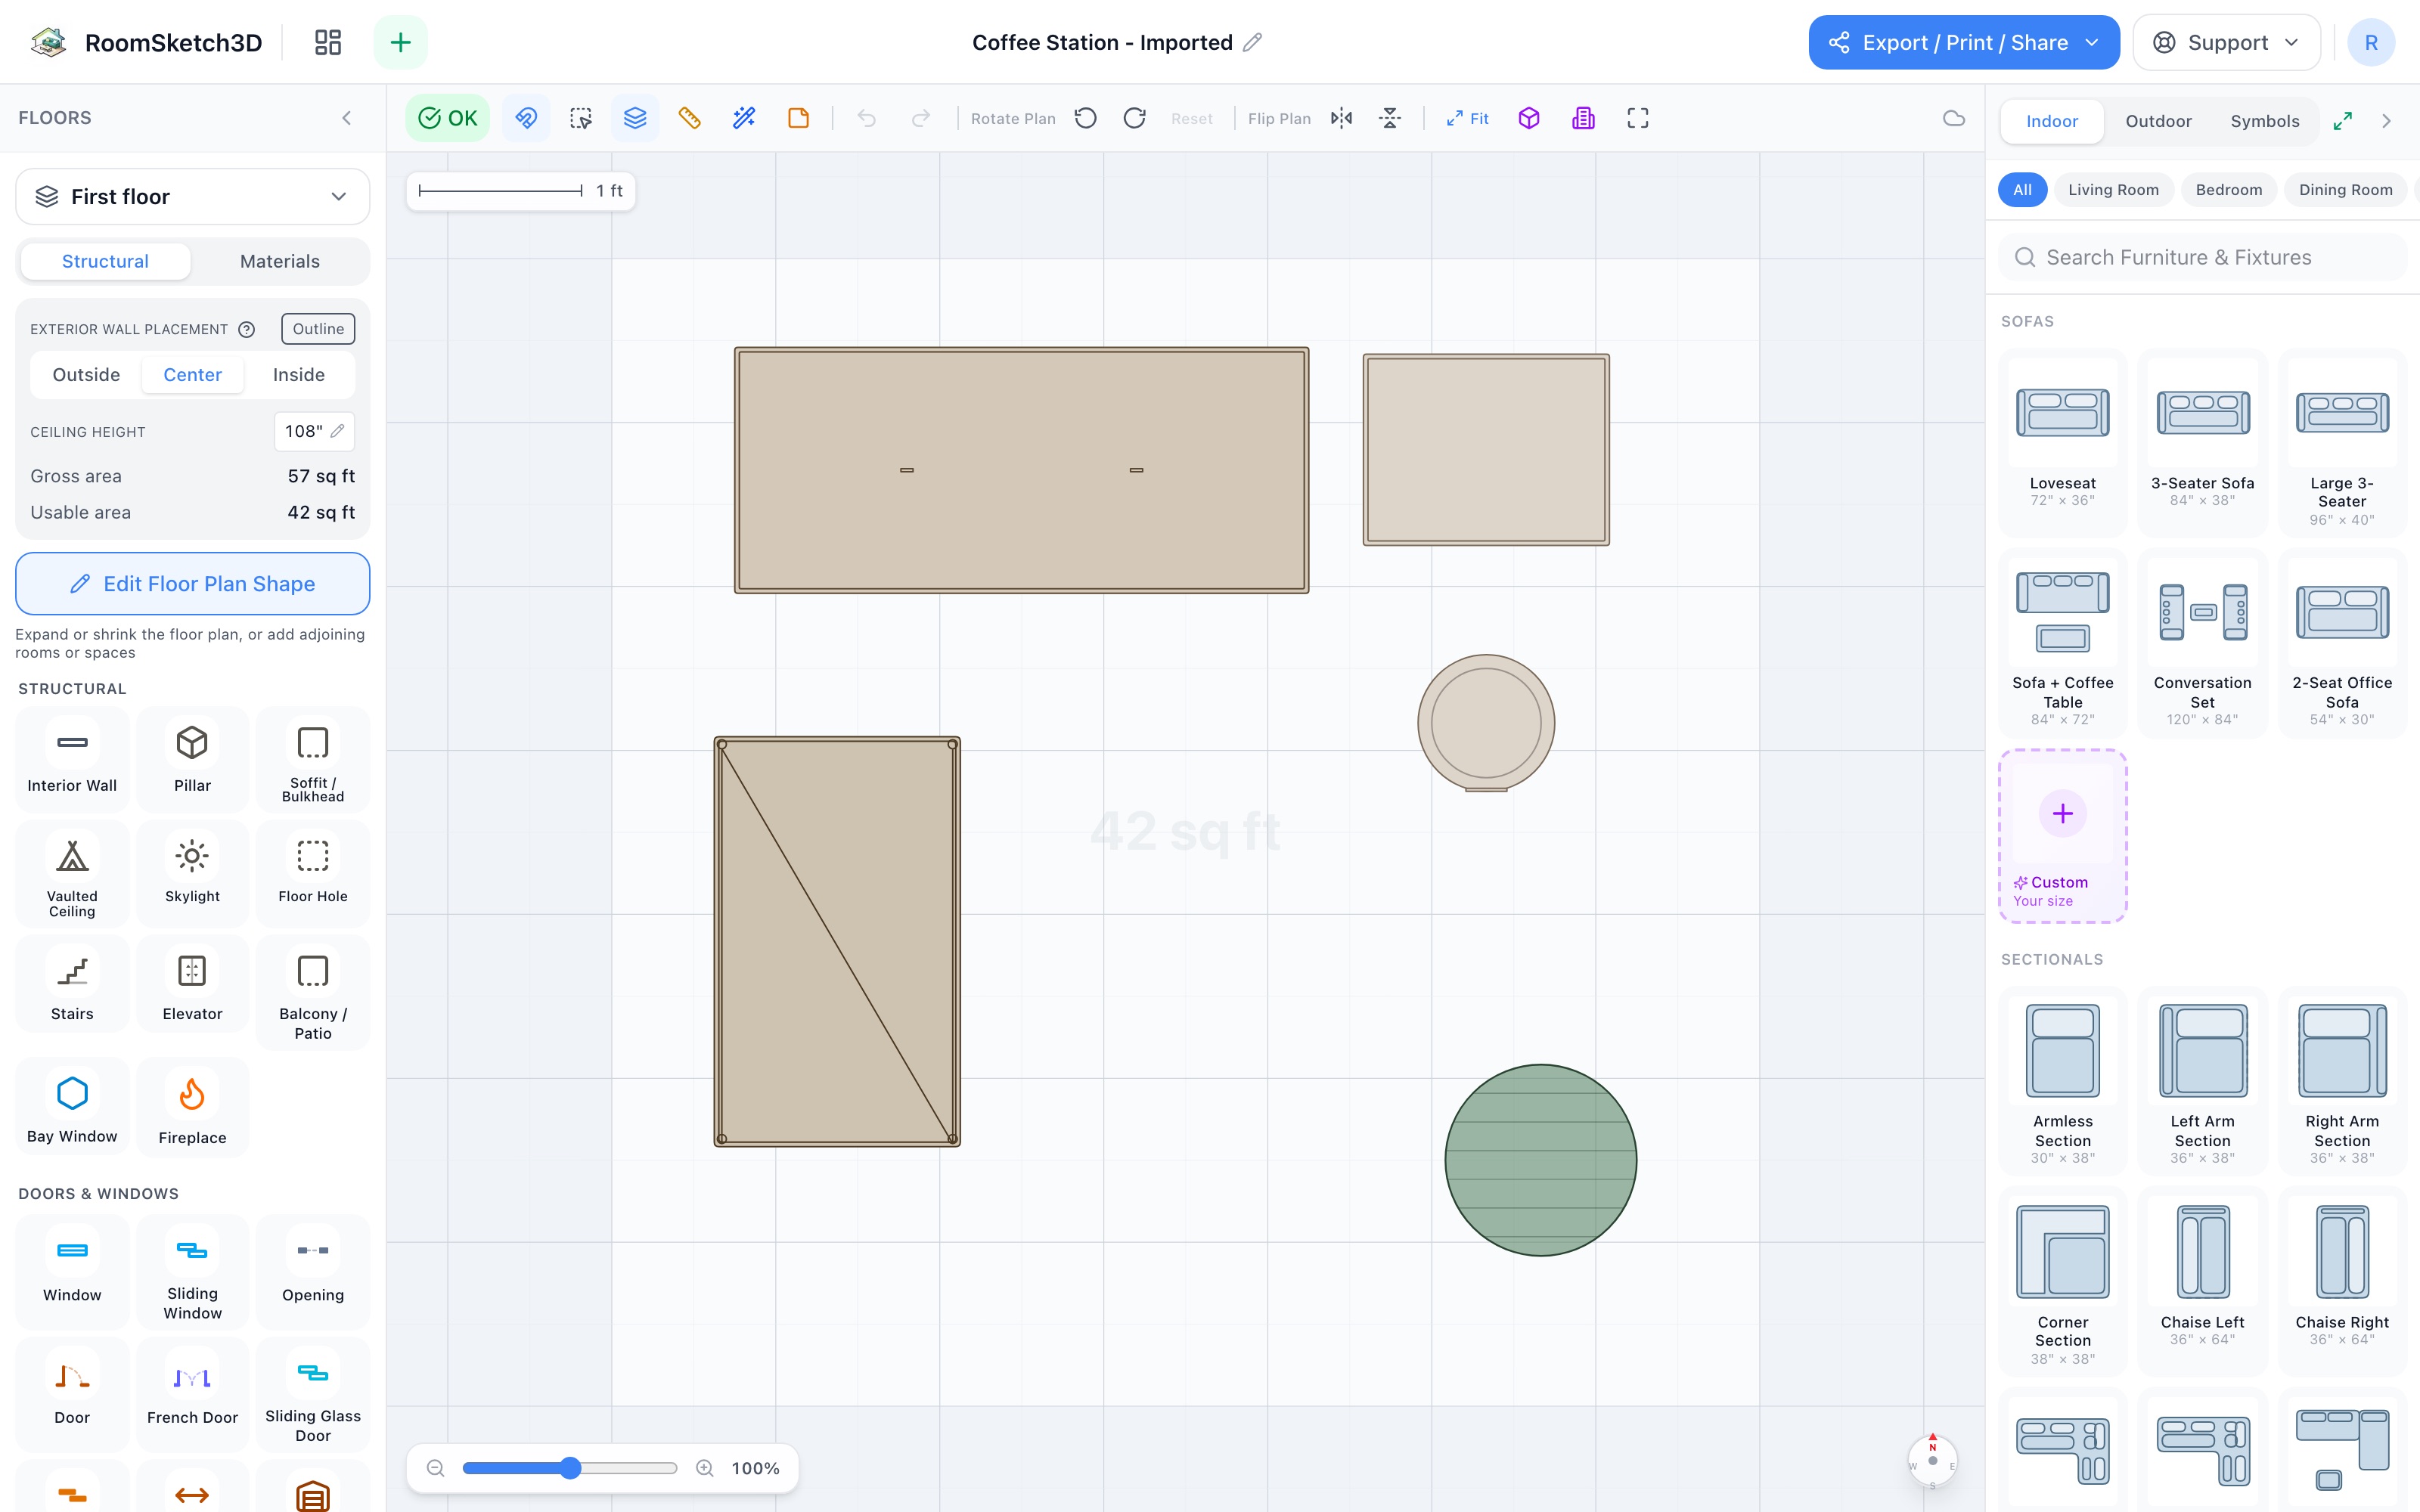This screenshot has height=1512, width=2420.
Task: Select the All furniture filter chip
Action: pos(2022,190)
